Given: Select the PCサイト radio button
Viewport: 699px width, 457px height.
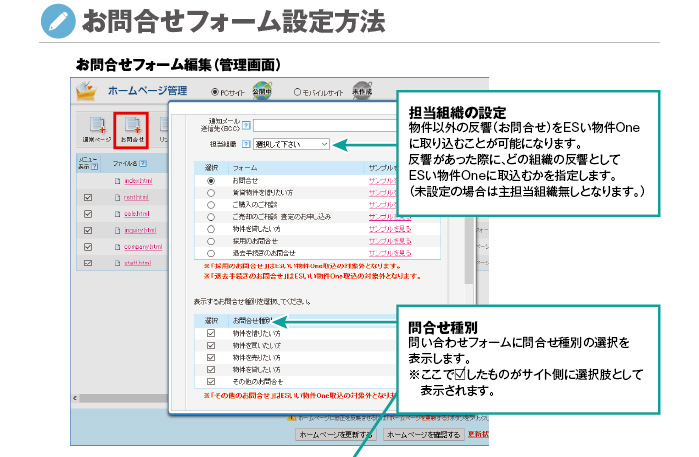Looking at the screenshot, I should click(x=215, y=92).
